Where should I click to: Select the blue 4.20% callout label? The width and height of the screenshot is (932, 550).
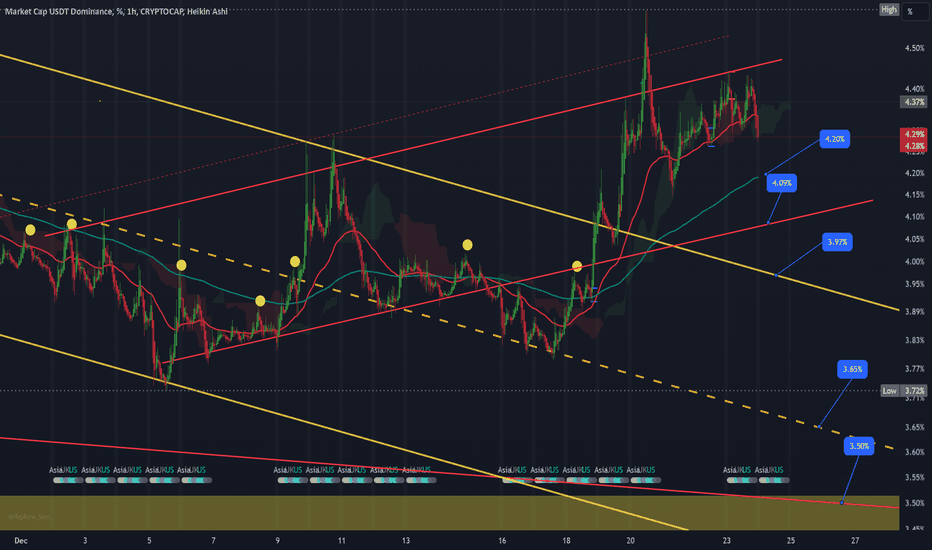tap(835, 139)
